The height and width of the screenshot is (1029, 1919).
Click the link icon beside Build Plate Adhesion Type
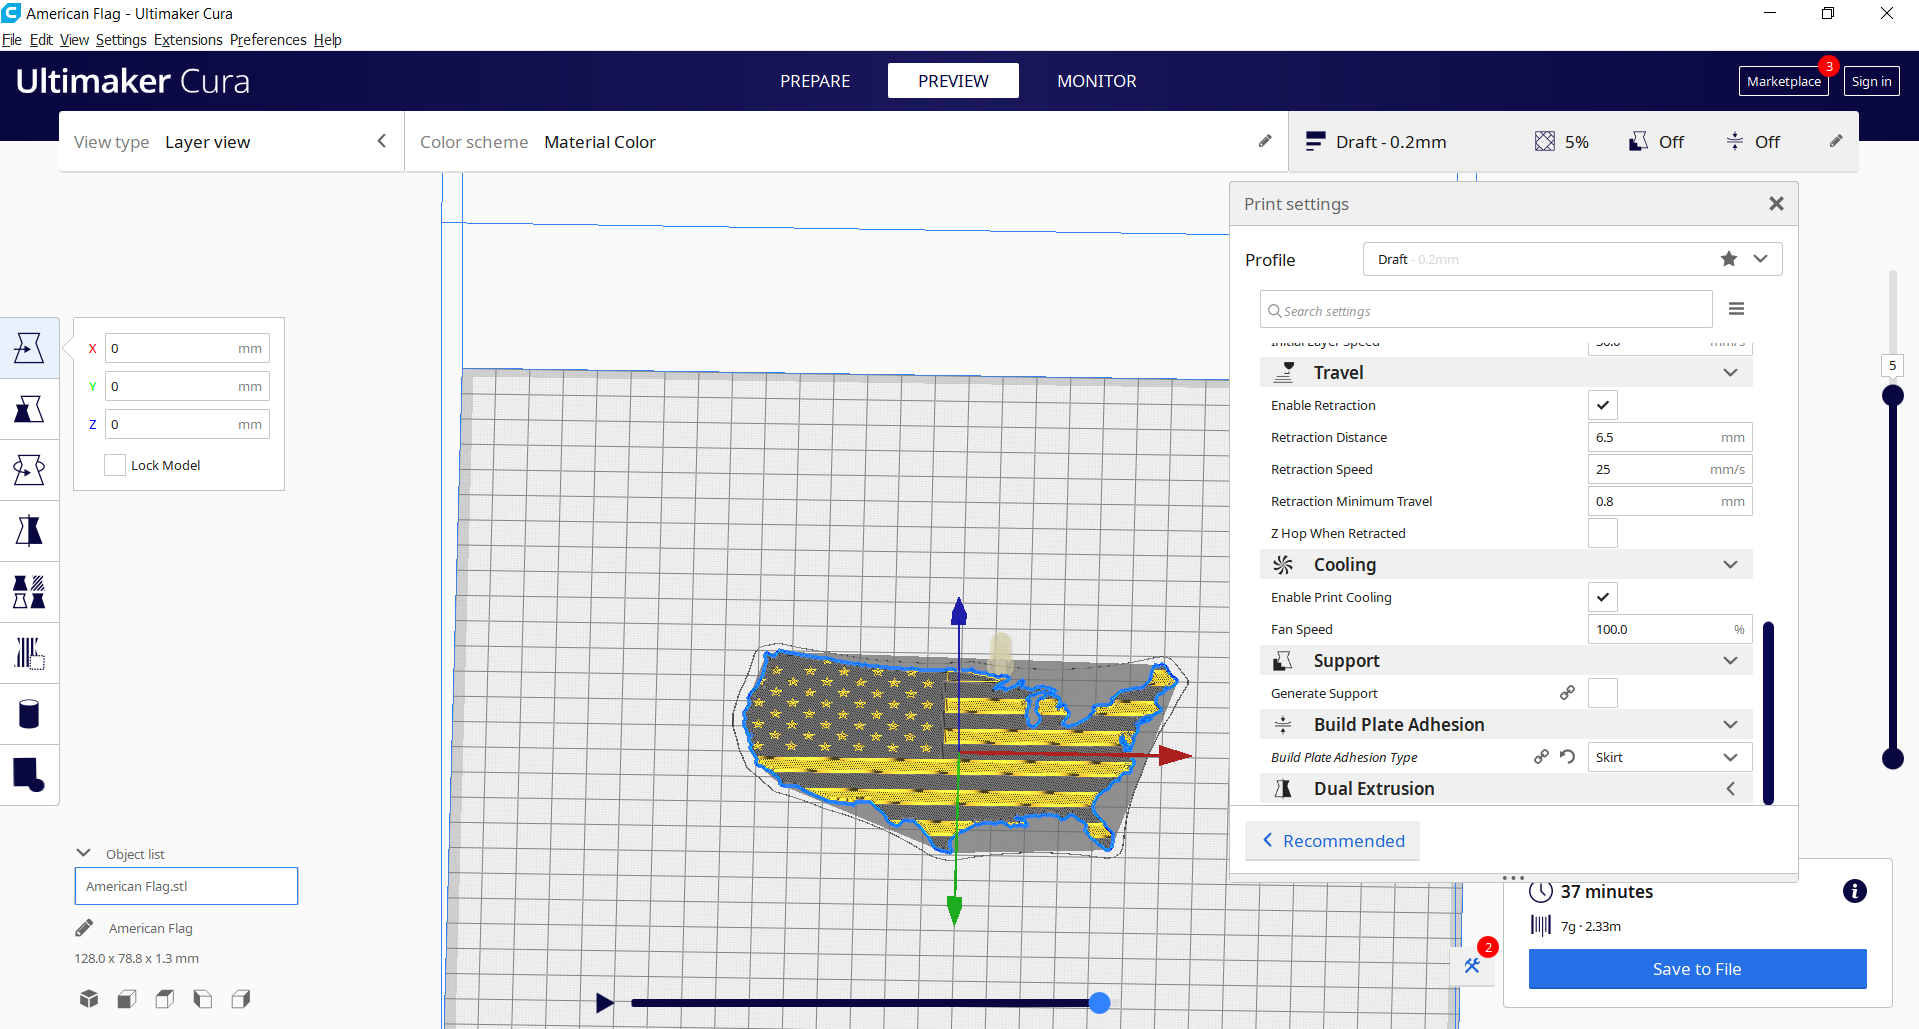click(1541, 757)
